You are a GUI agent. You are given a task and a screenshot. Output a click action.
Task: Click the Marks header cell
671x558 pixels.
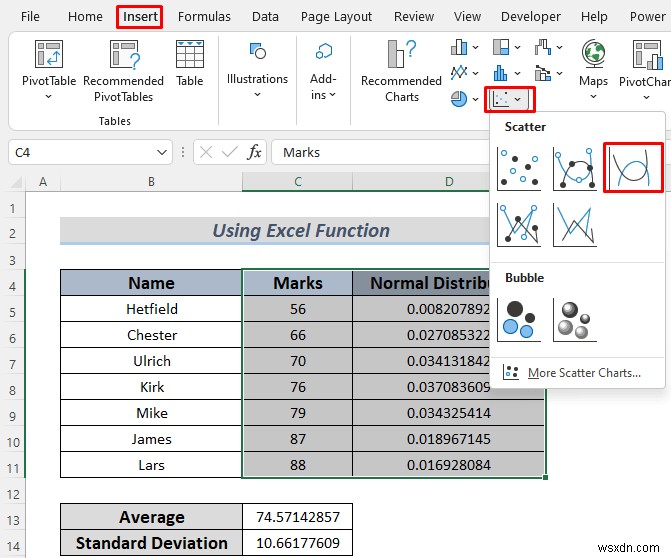pyautogui.click(x=297, y=283)
